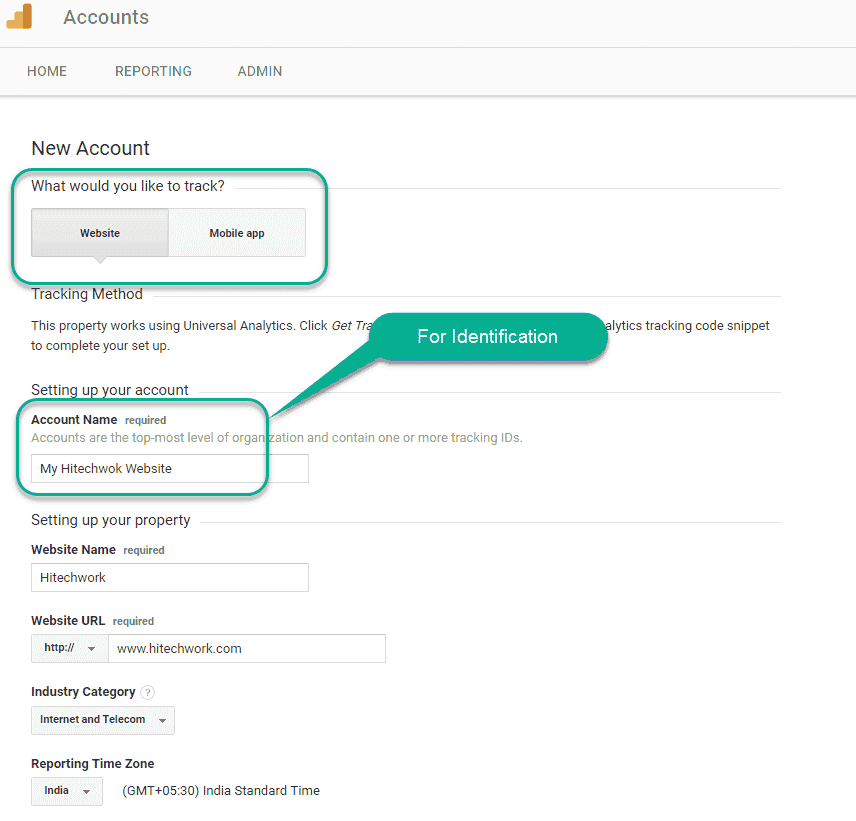This screenshot has width=856, height=821.
Task: Click the Website URL label
Action: tap(68, 621)
